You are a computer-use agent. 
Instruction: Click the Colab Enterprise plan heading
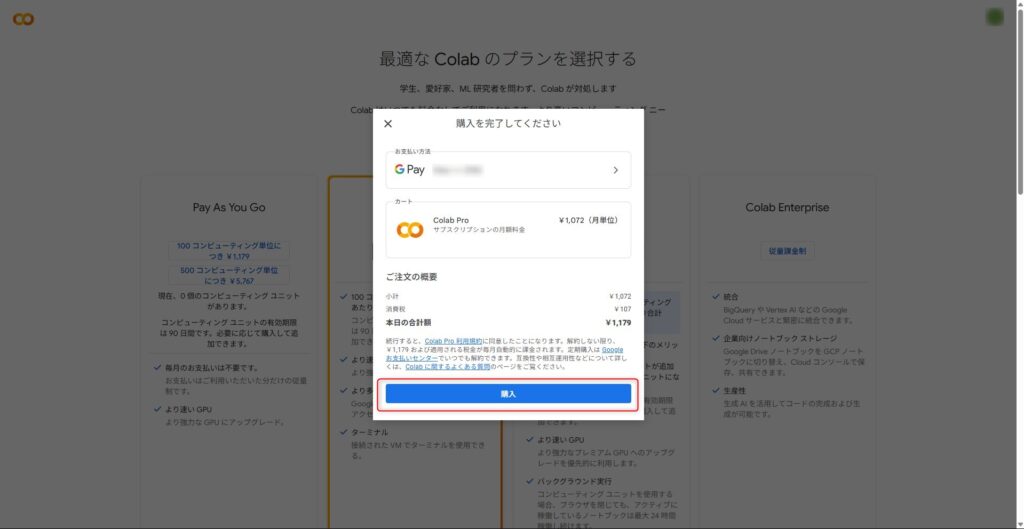pyautogui.click(x=787, y=207)
